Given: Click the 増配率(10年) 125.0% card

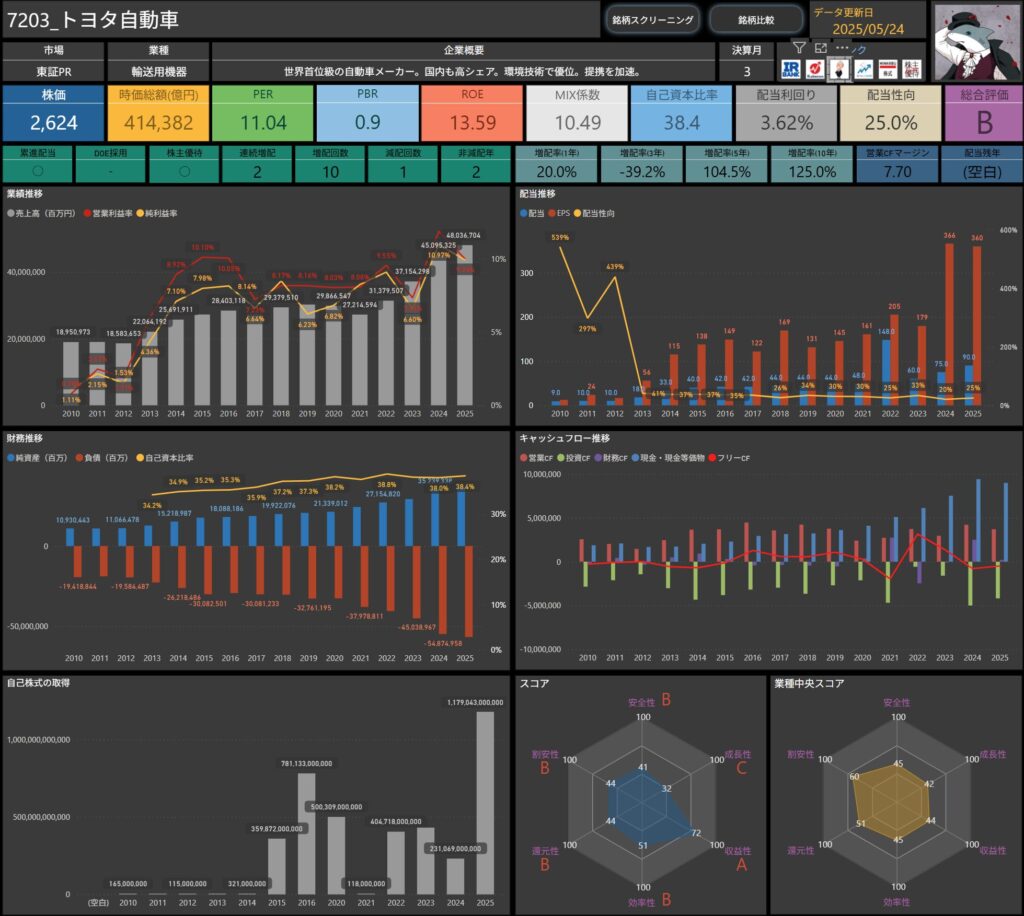Looking at the screenshot, I should [812, 164].
